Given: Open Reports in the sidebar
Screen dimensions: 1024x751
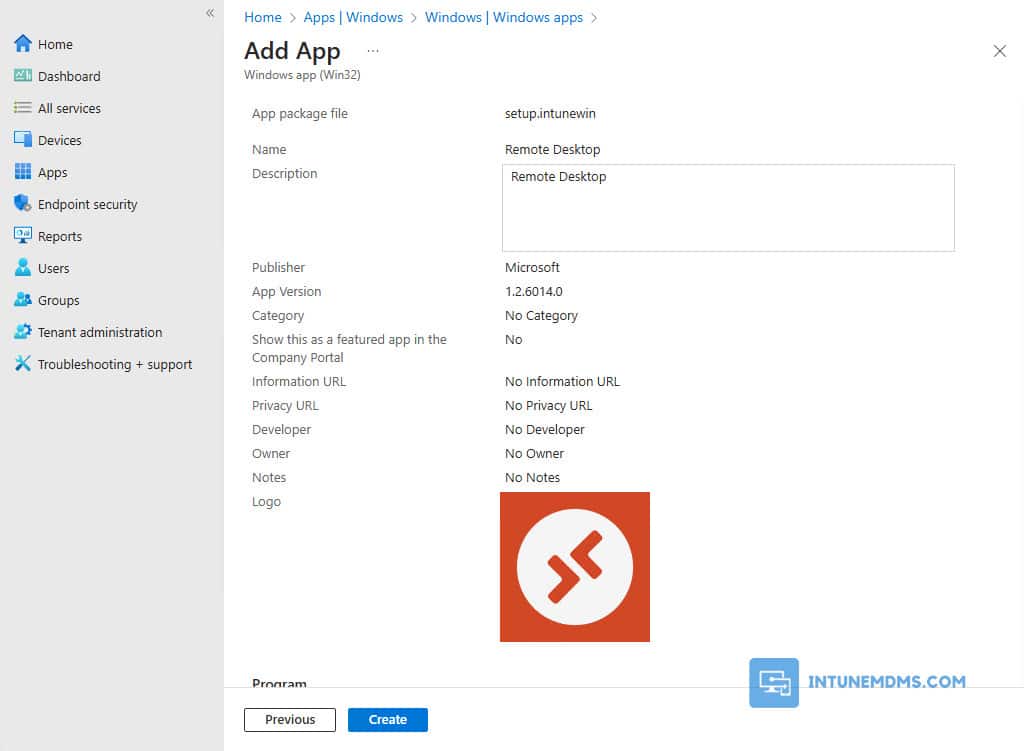Looking at the screenshot, I should (60, 236).
